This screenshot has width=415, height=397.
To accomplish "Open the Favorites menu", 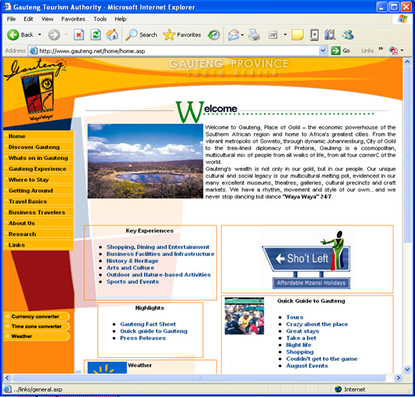I will (73, 19).
